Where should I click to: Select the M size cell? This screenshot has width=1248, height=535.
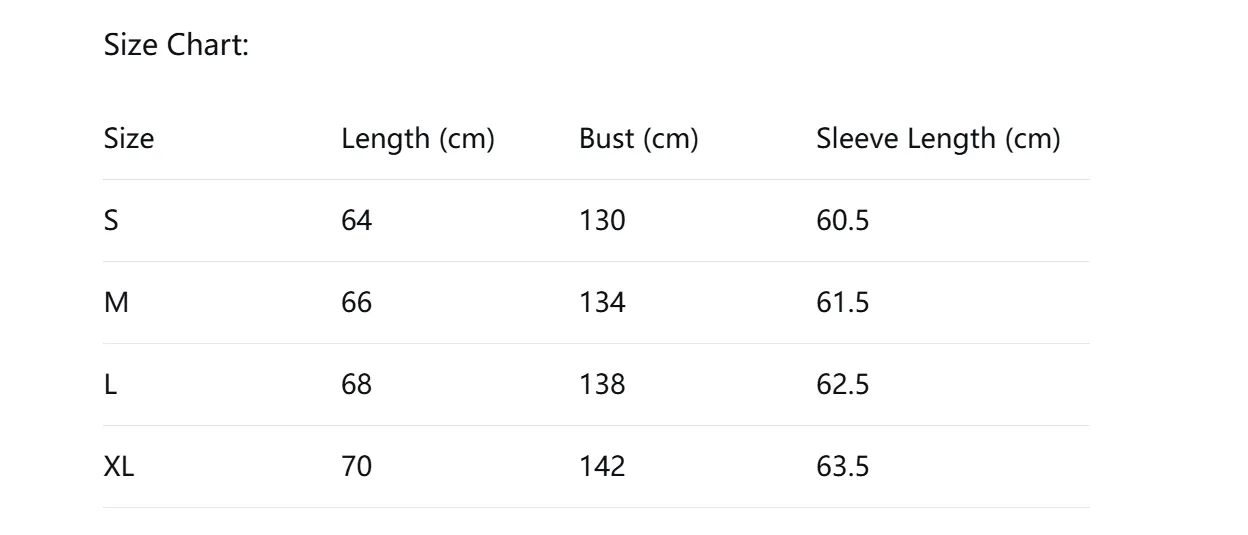[x=116, y=303]
